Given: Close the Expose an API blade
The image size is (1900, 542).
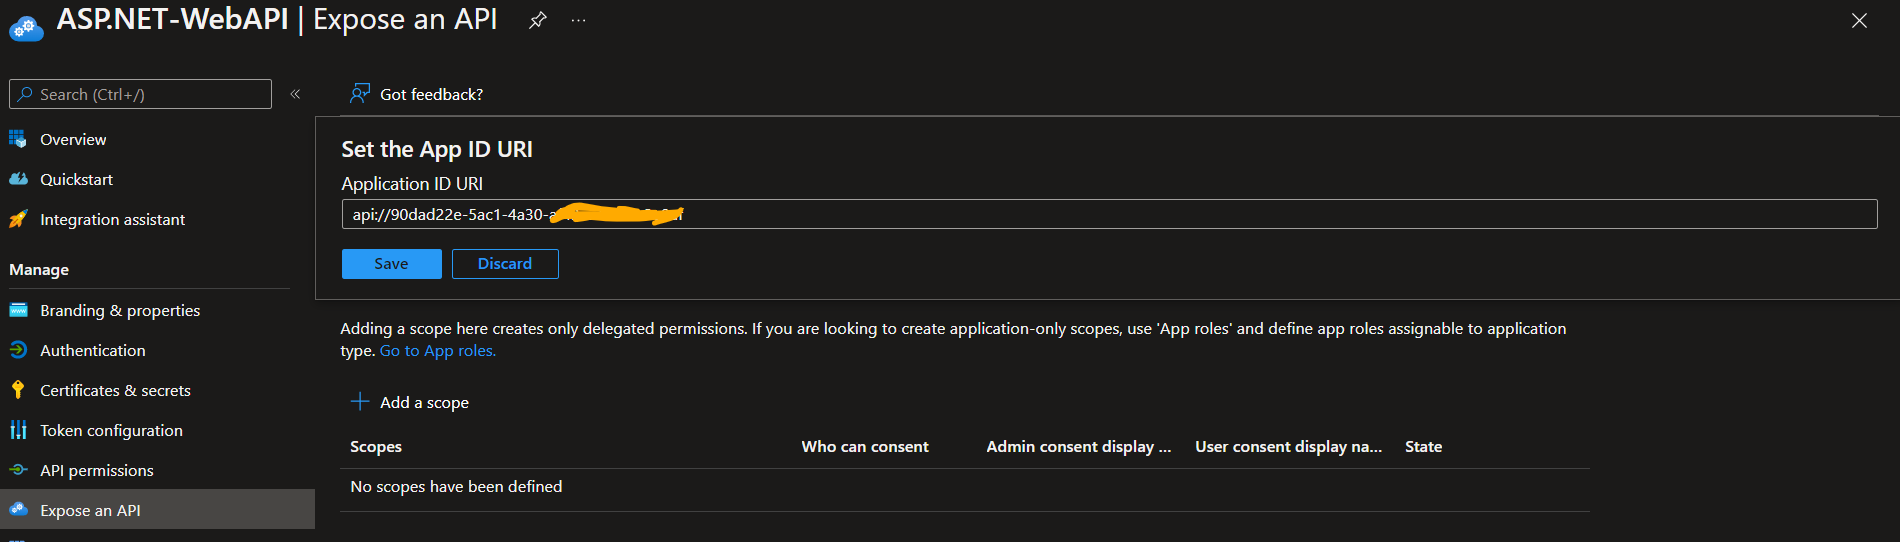Looking at the screenshot, I should click(1859, 21).
